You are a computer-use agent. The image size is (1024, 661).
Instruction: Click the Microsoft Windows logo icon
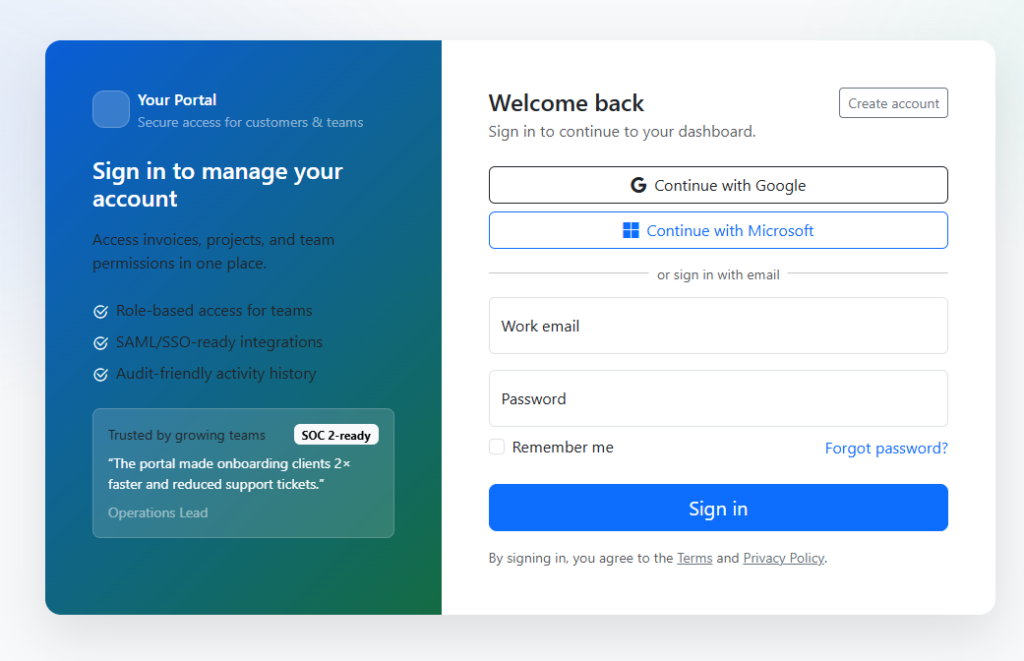coord(631,231)
